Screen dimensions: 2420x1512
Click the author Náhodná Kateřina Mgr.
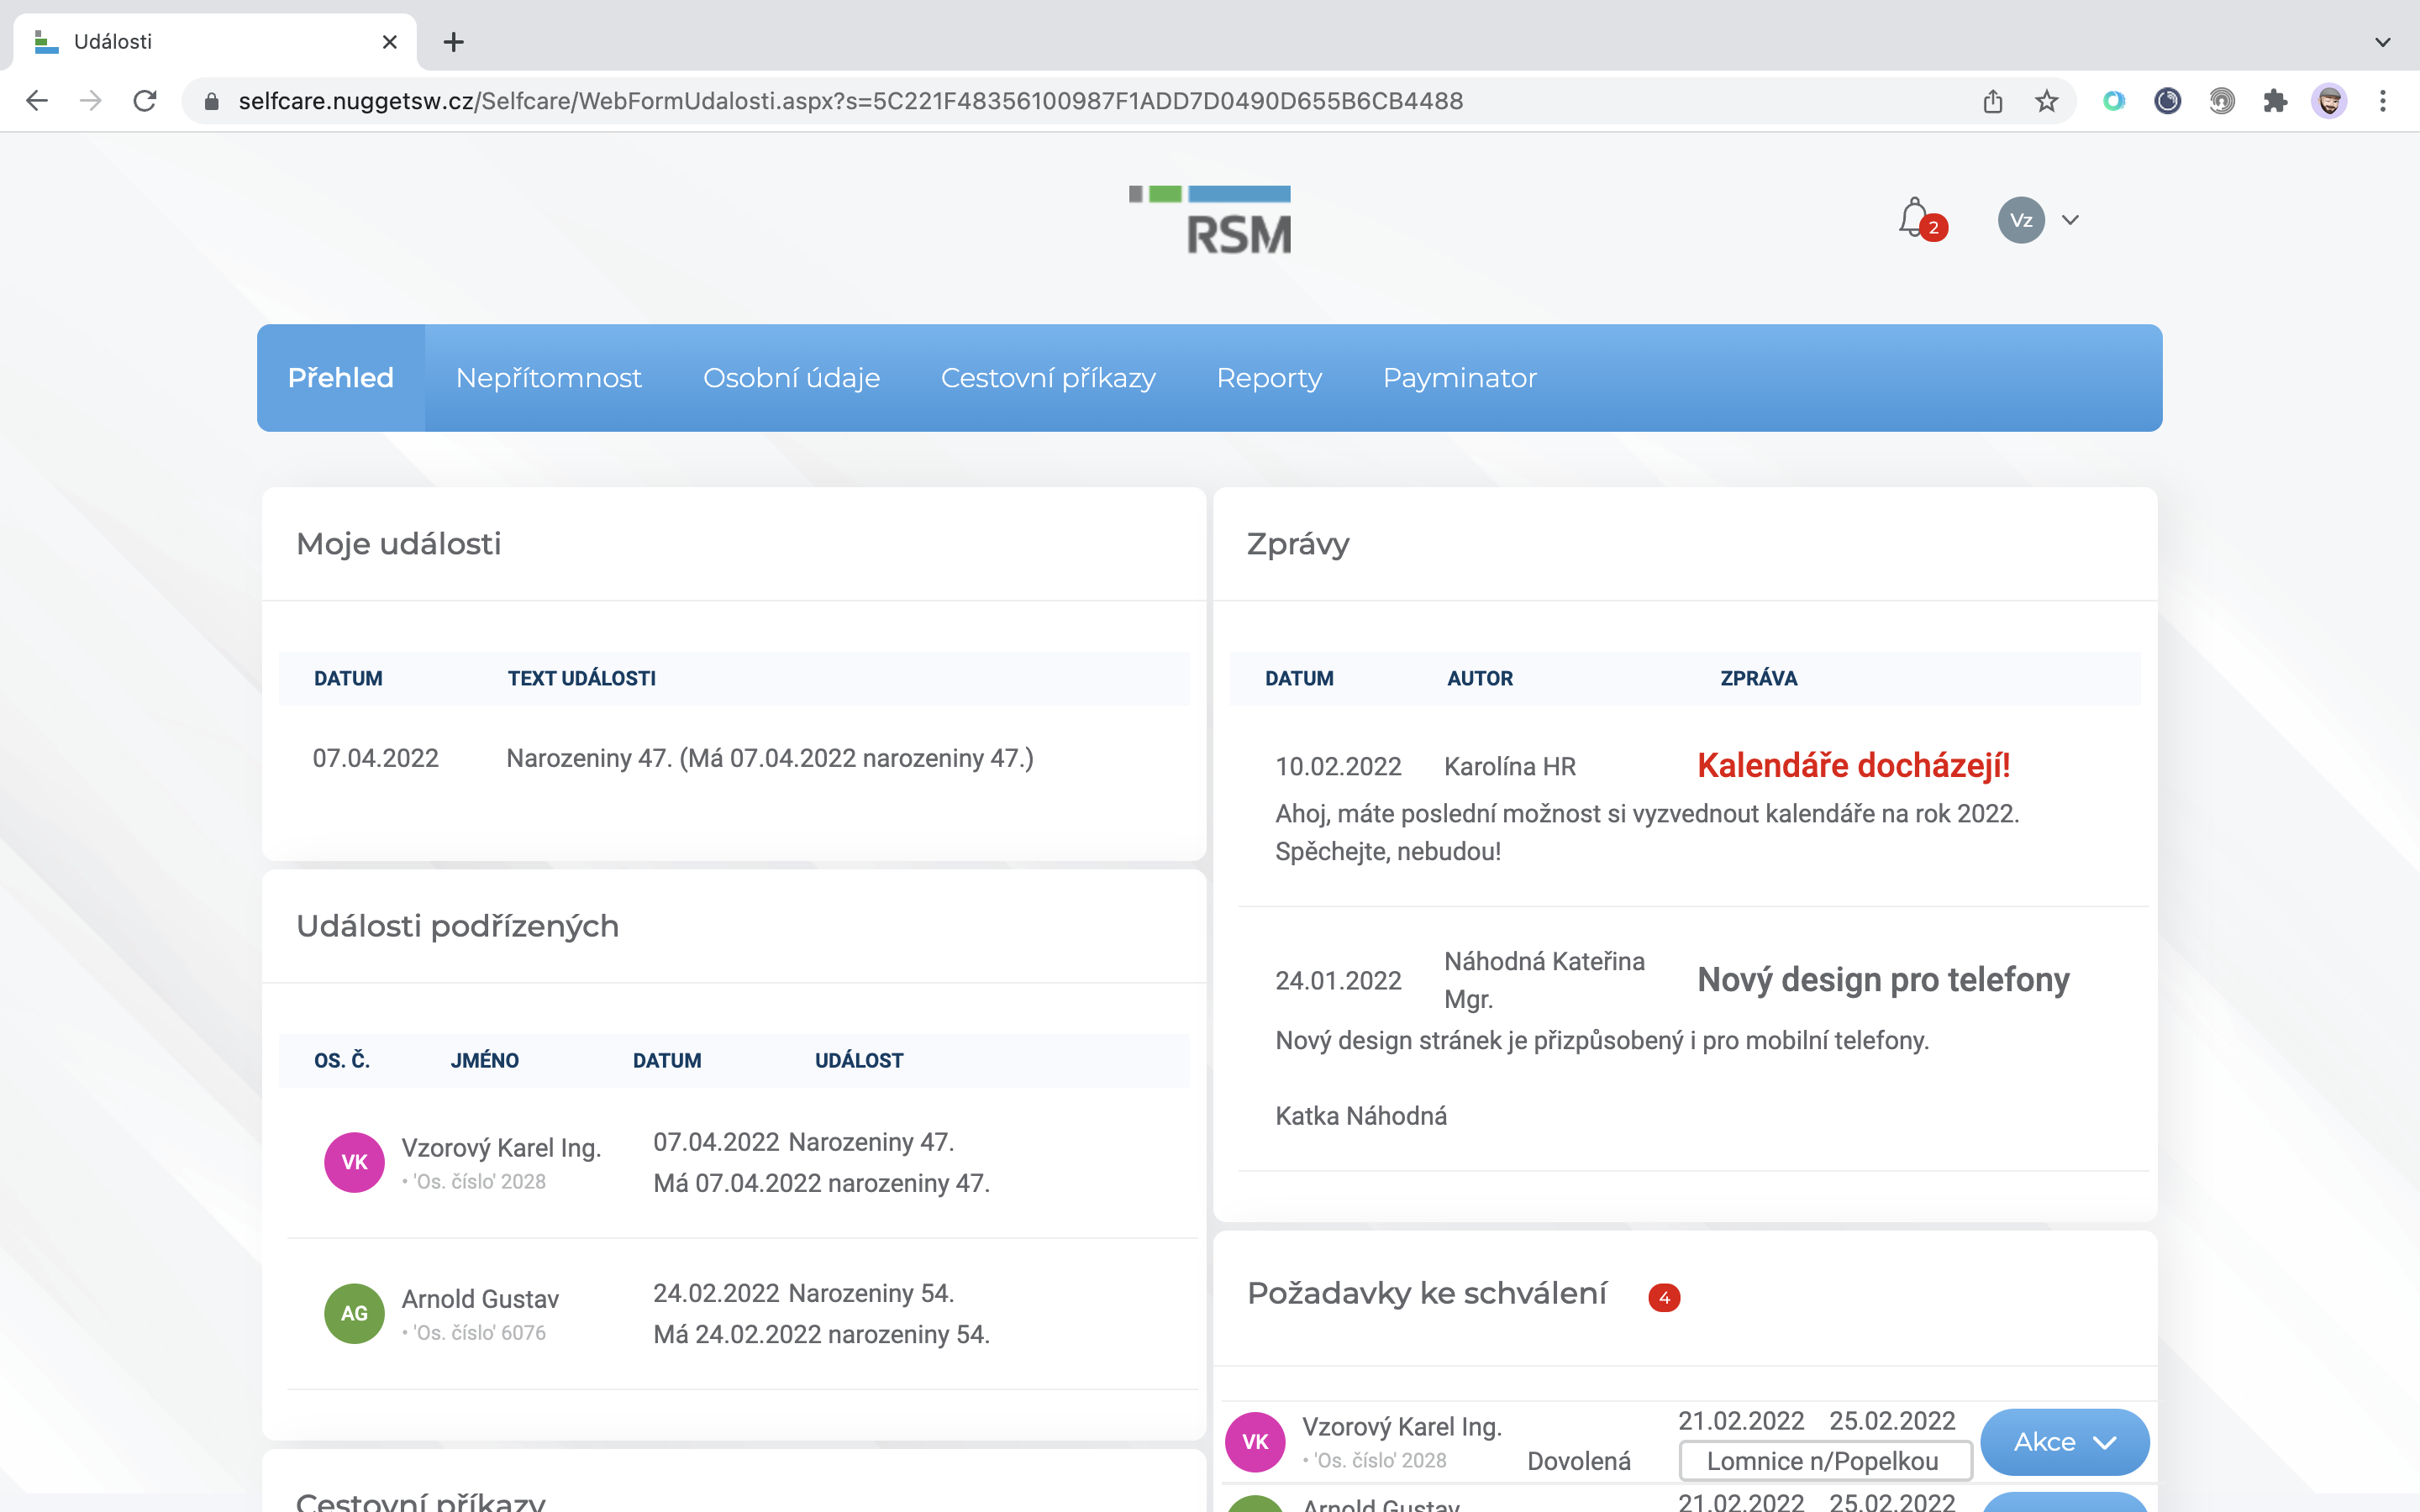1544,980
